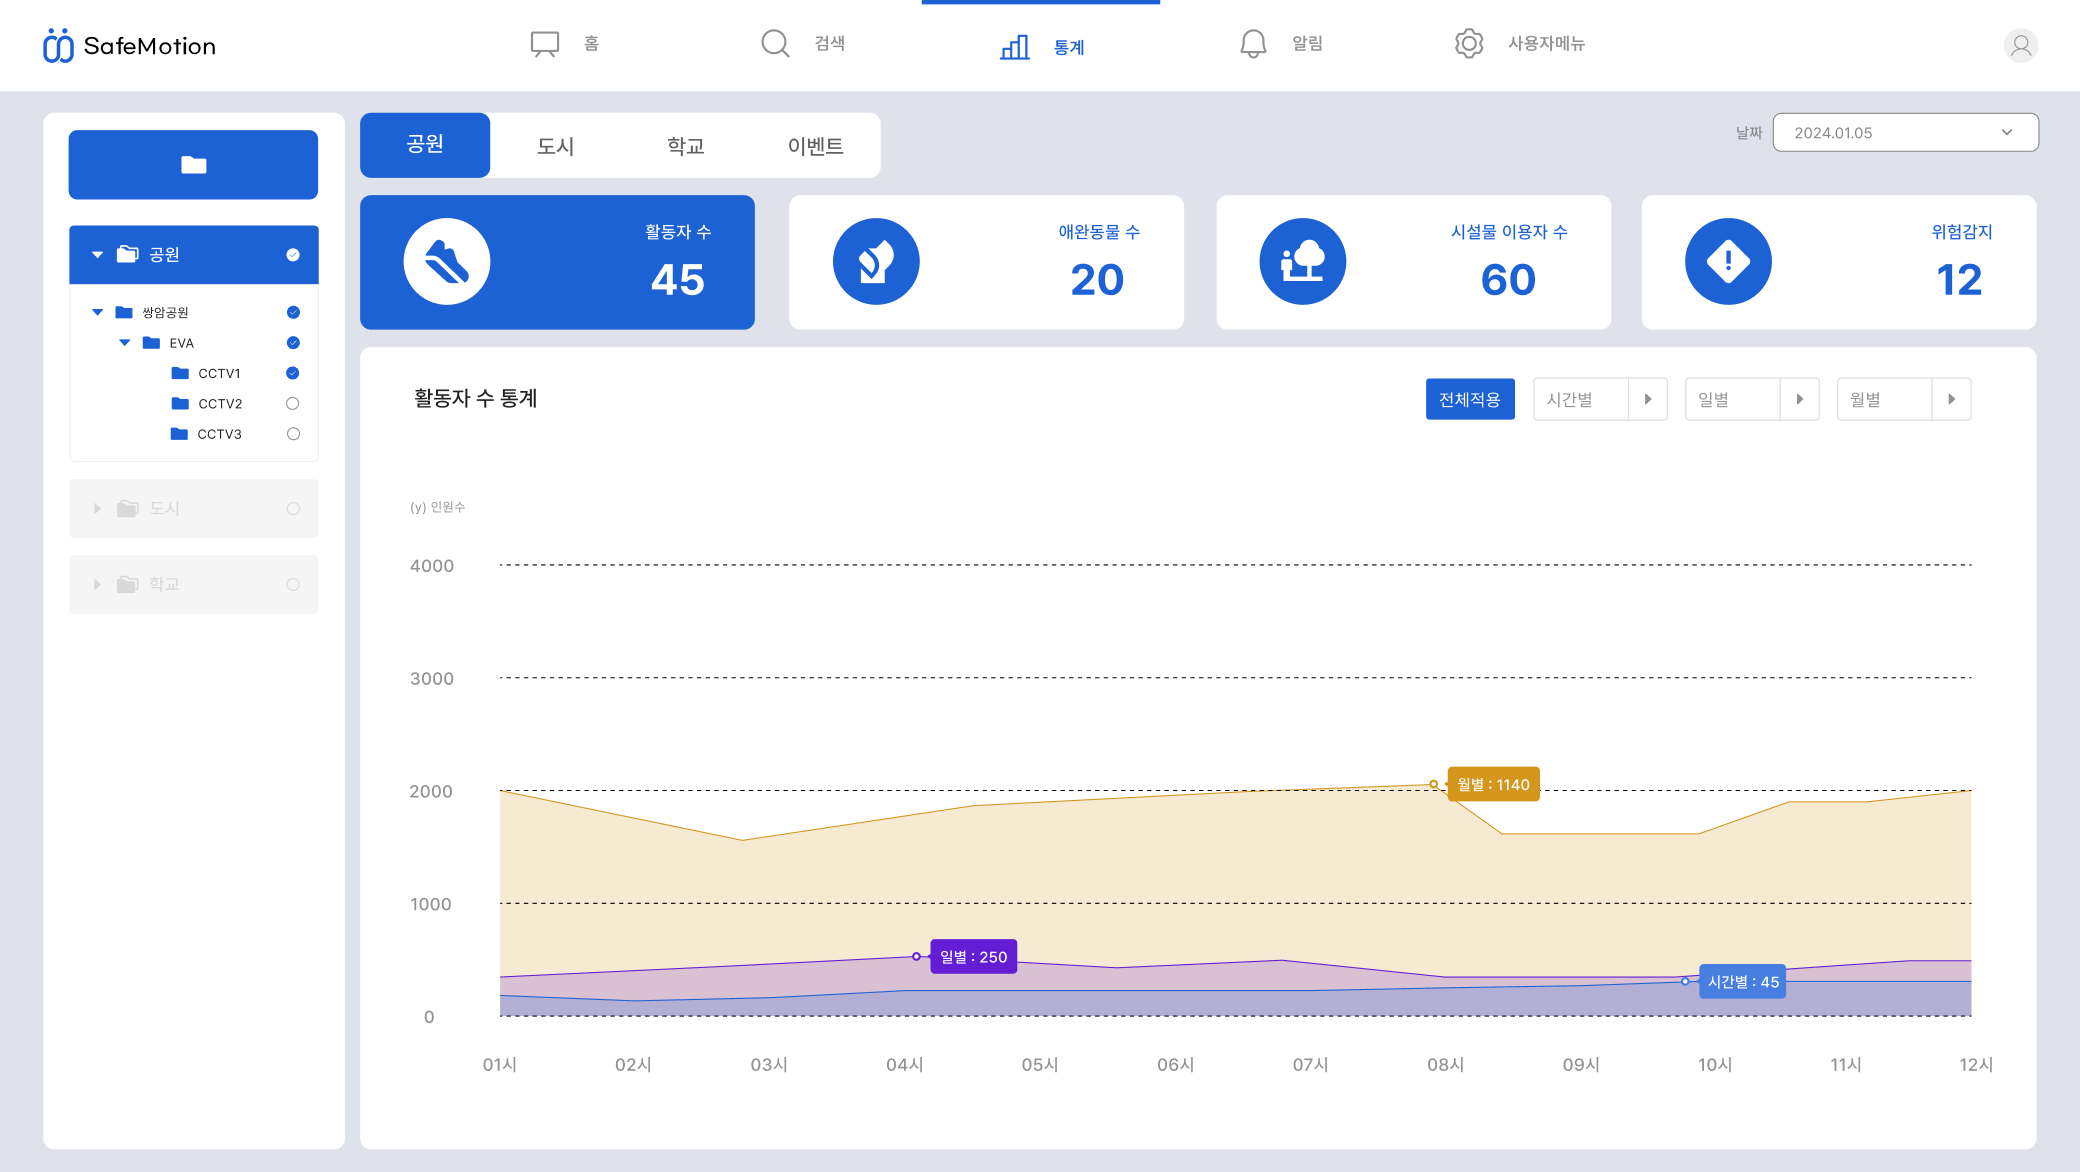Collapse the 공원 tree section arrow
The height and width of the screenshot is (1172, 2080).
(x=97, y=255)
